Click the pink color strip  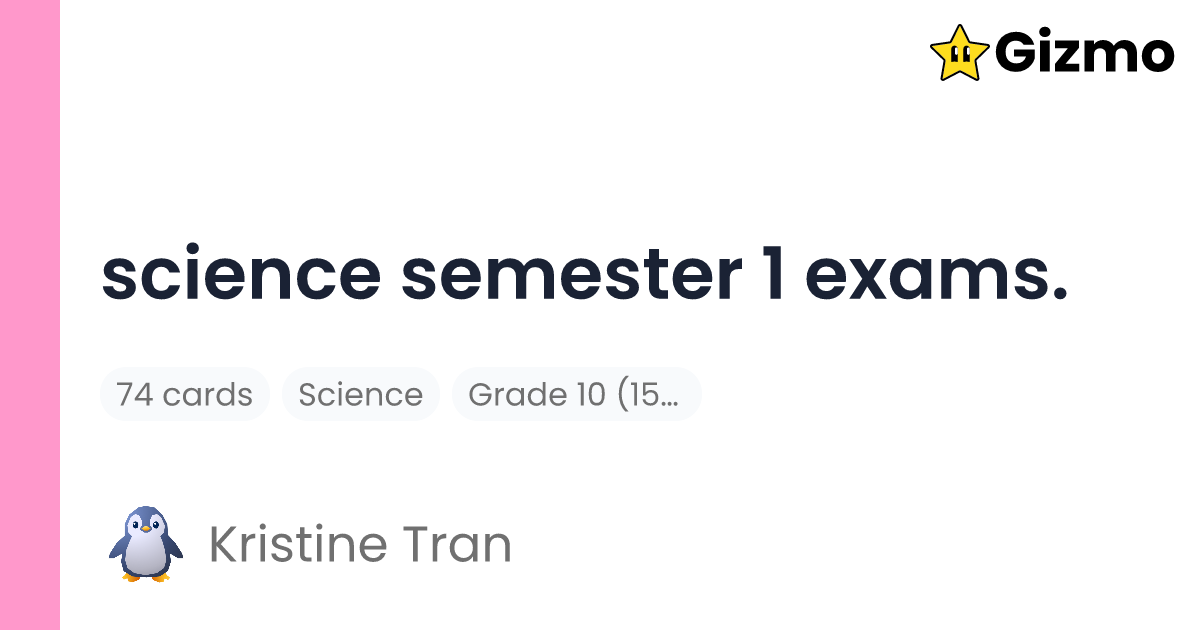30,315
